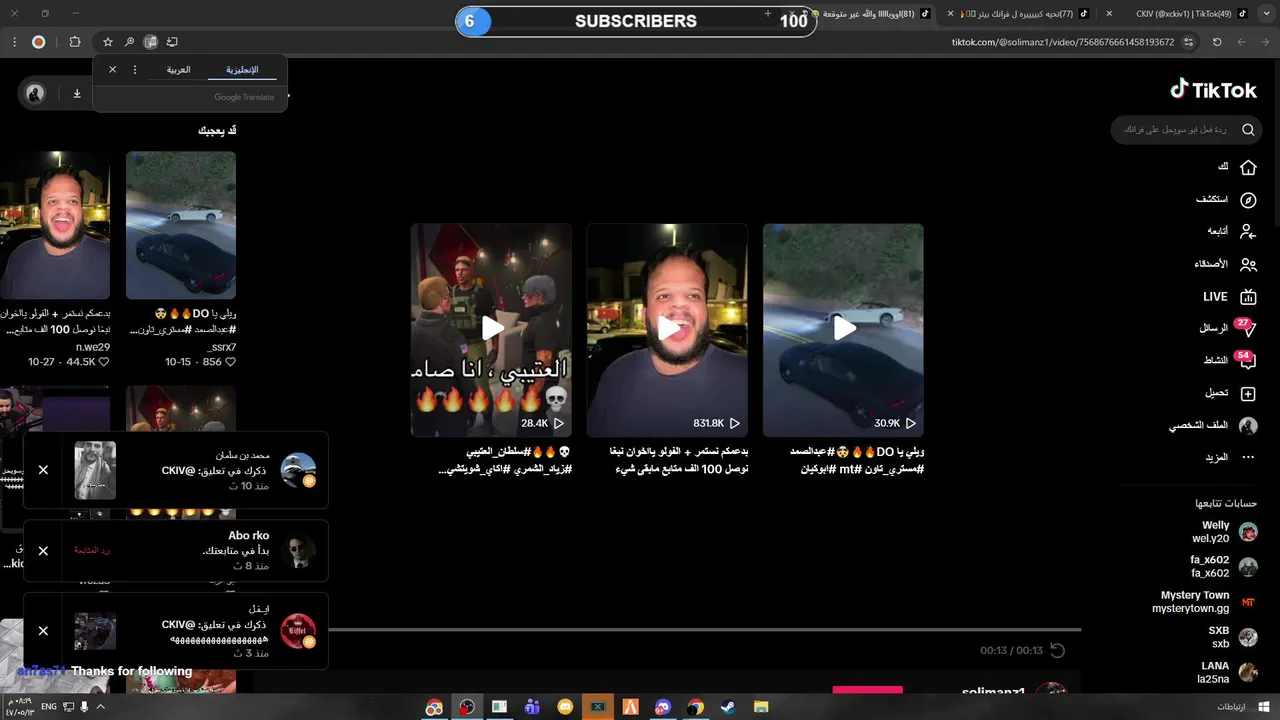
Task: Reload the page
Action: pyautogui.click(x=1217, y=42)
